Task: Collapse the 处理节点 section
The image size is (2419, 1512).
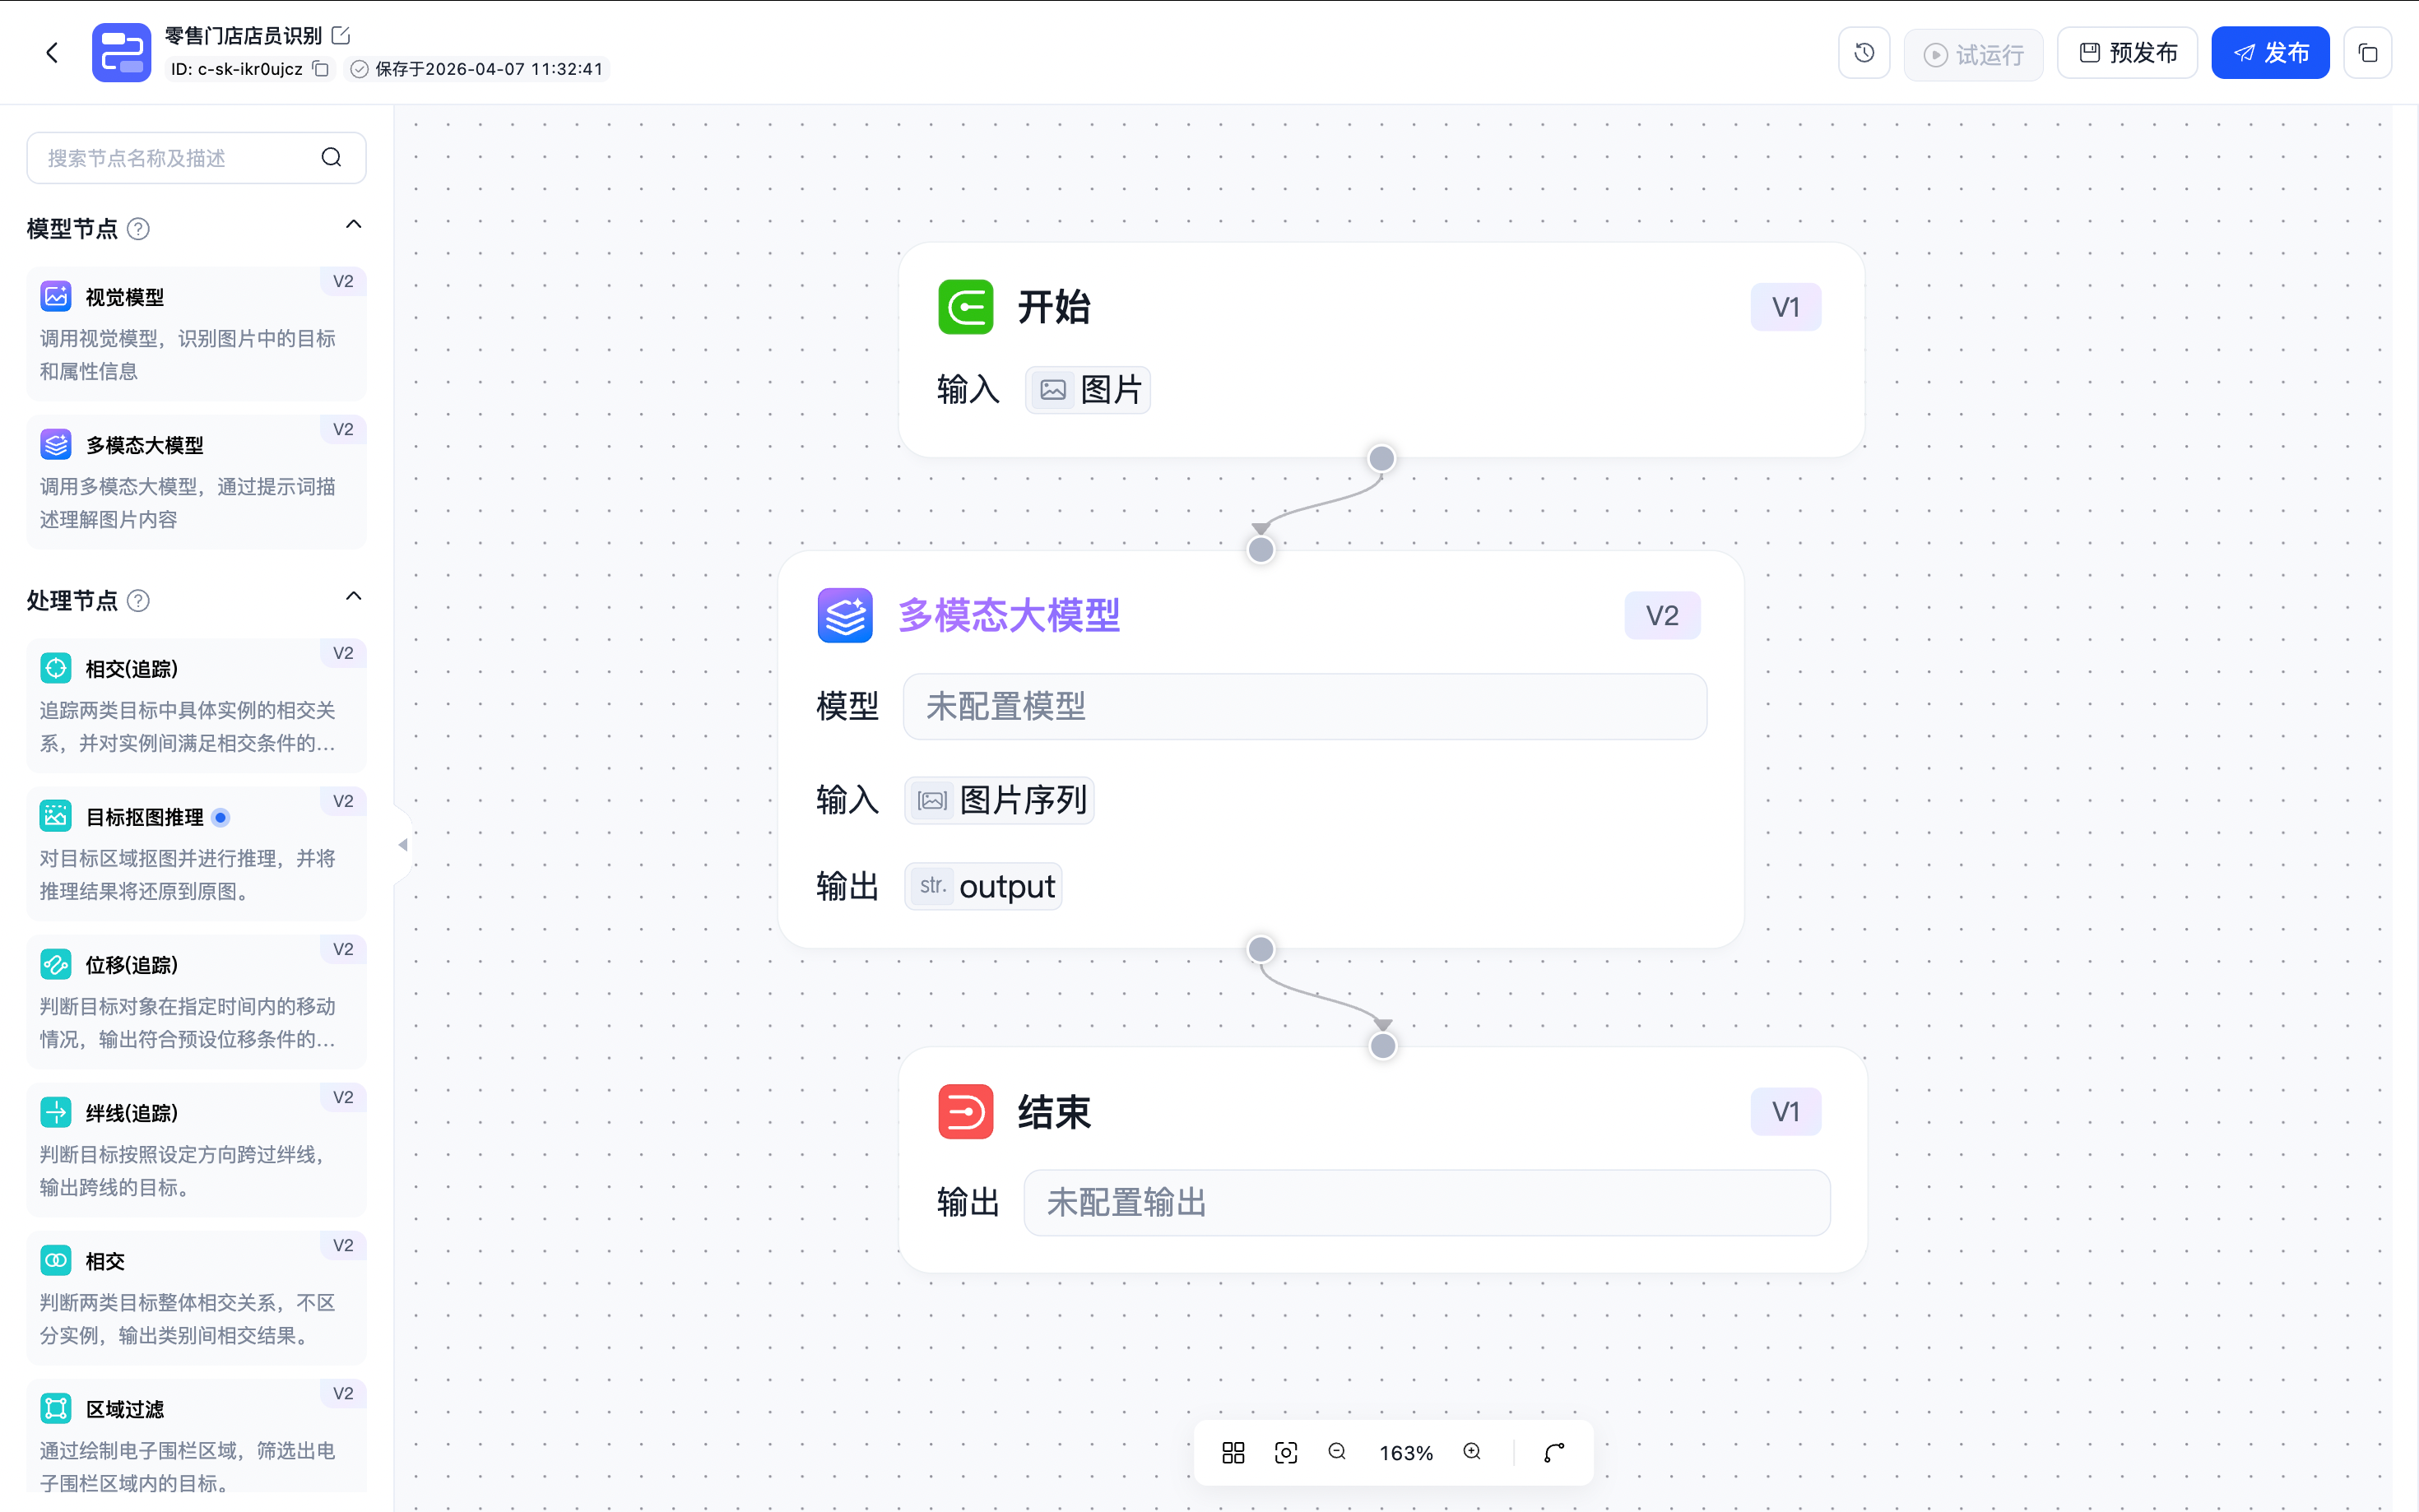Action: point(353,597)
